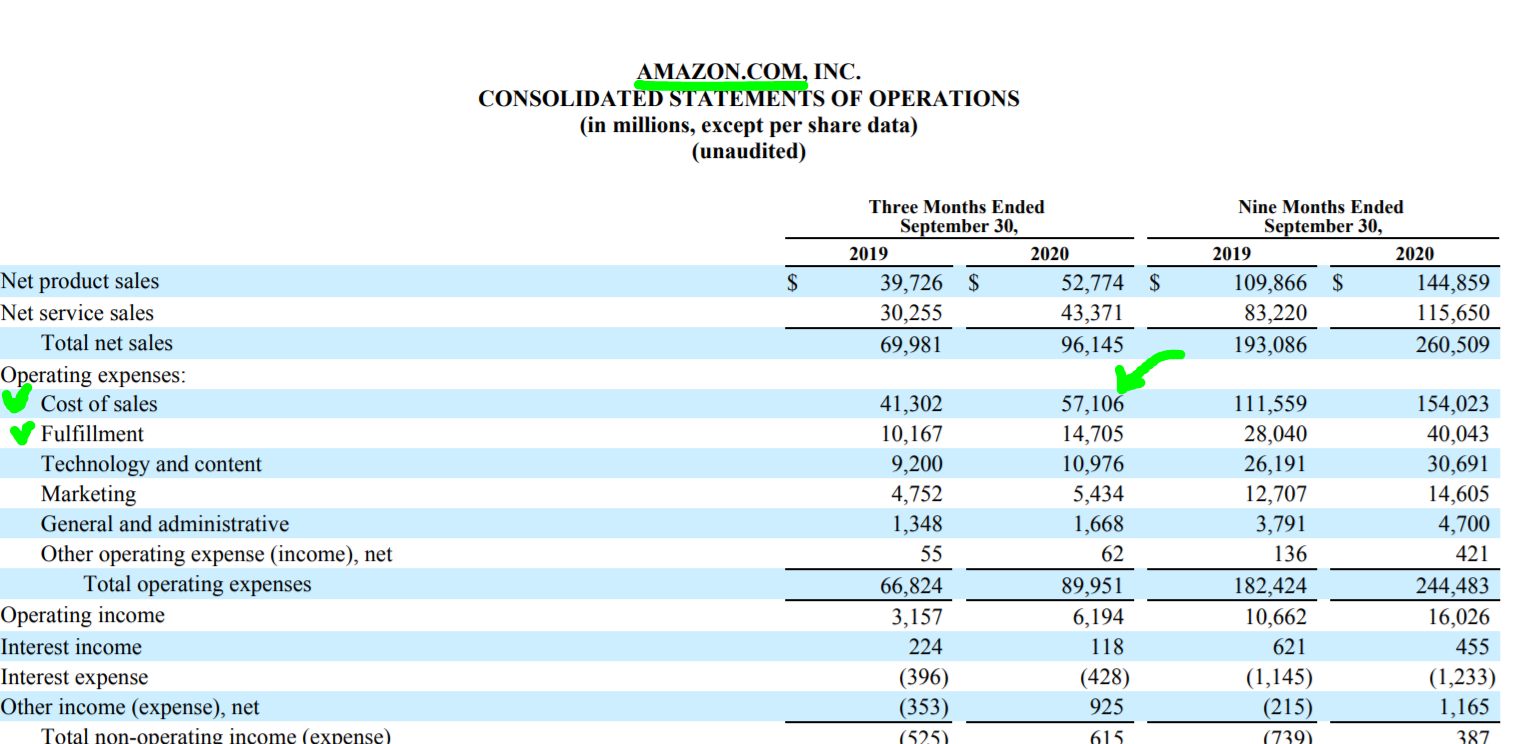This screenshot has height=744, width=1529.
Task: Select the interest income value 455
Action: [x=1474, y=647]
